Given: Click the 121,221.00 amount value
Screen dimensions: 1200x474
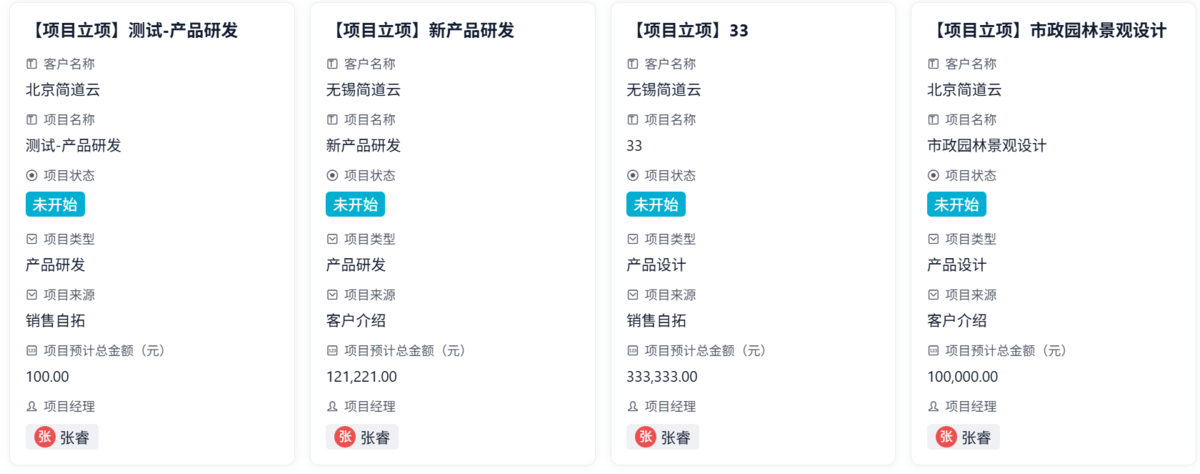Looking at the screenshot, I should pyautogui.click(x=361, y=377).
